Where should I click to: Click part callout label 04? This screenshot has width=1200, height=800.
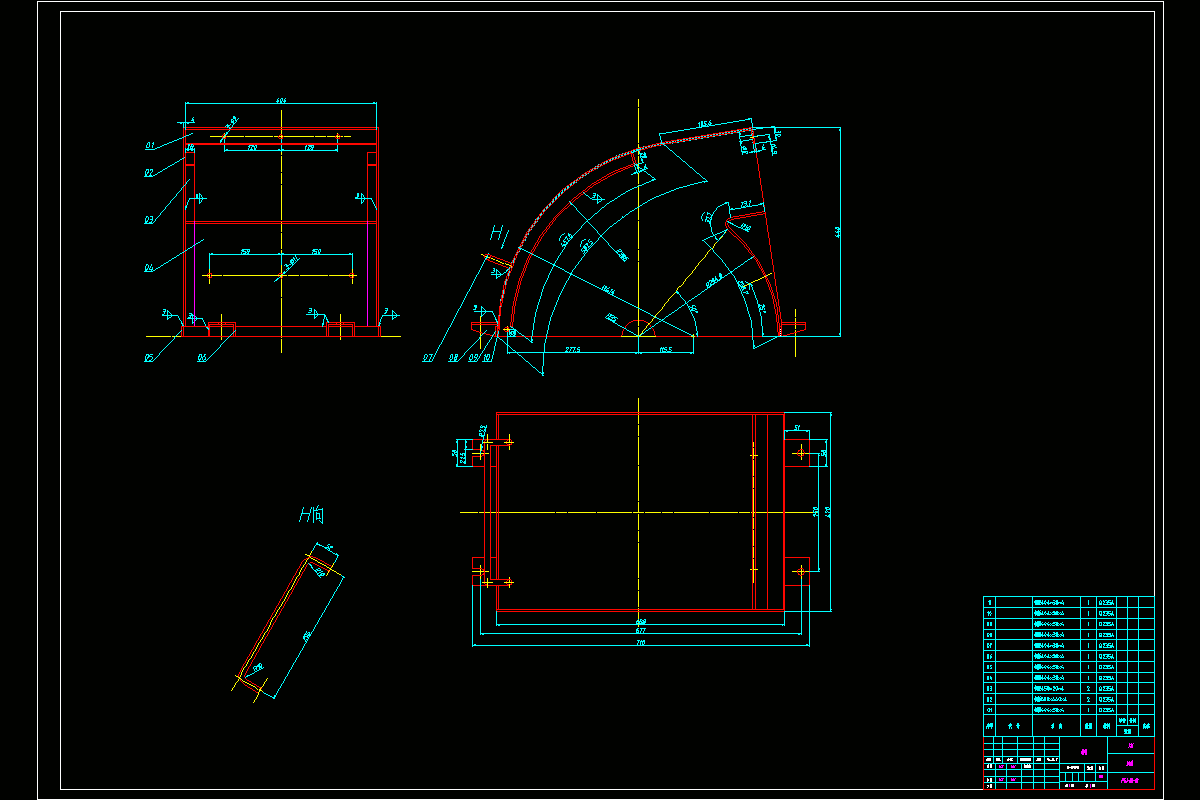(x=148, y=268)
